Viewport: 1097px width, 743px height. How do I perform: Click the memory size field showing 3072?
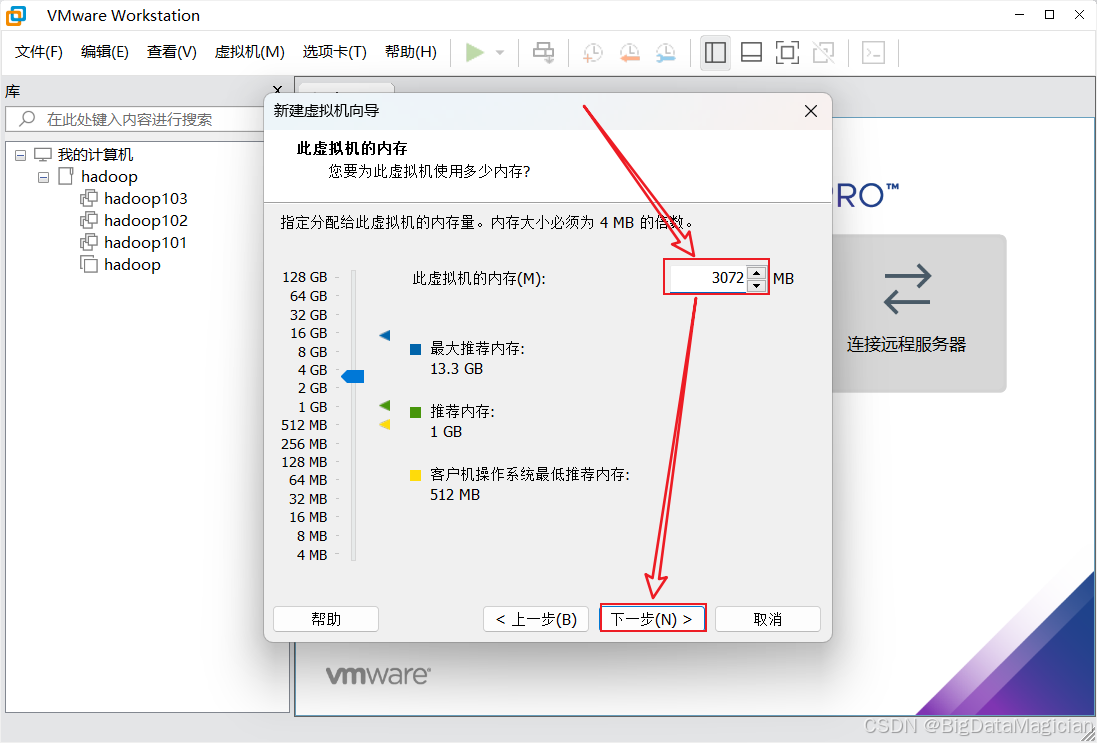click(708, 278)
